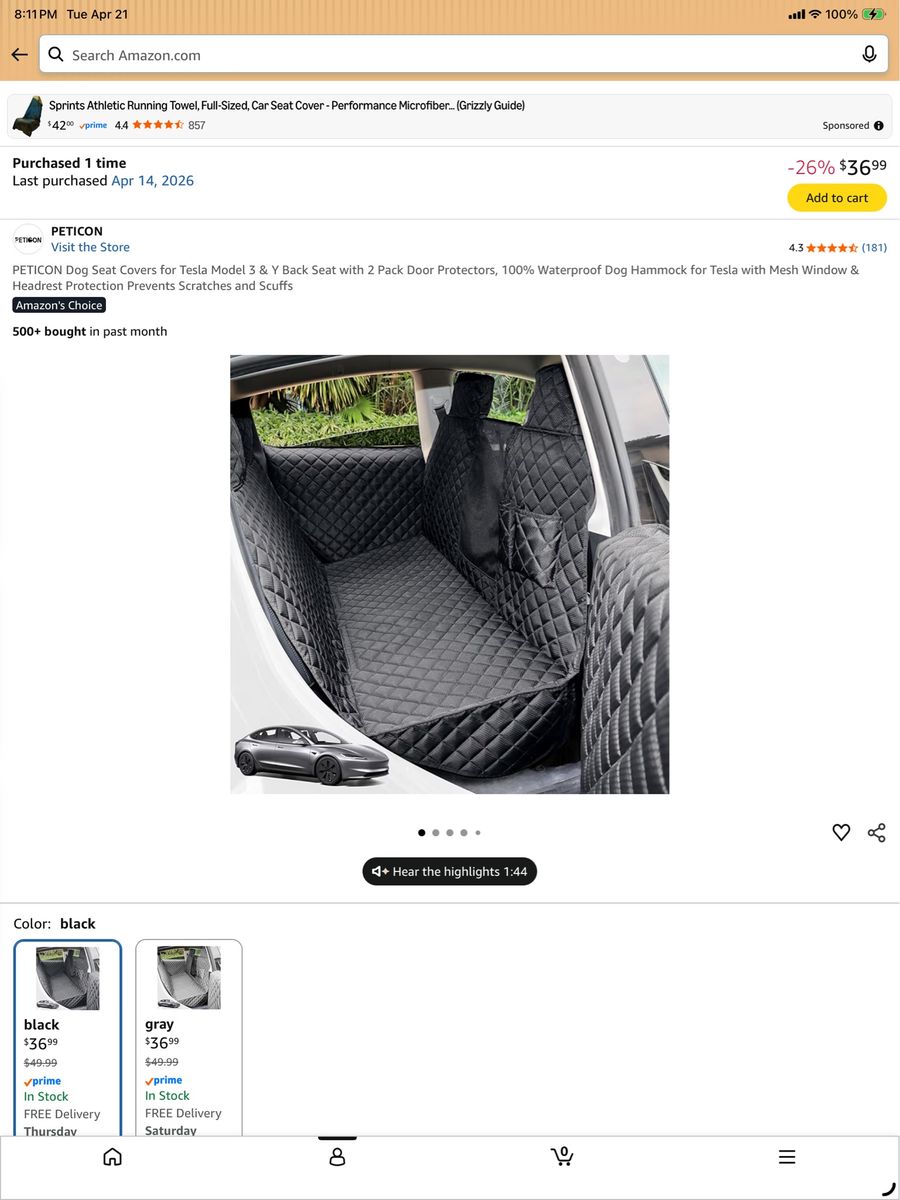Screen dimensions: 900x1200
Task: Open the Visit the Store link
Action: point(90,247)
